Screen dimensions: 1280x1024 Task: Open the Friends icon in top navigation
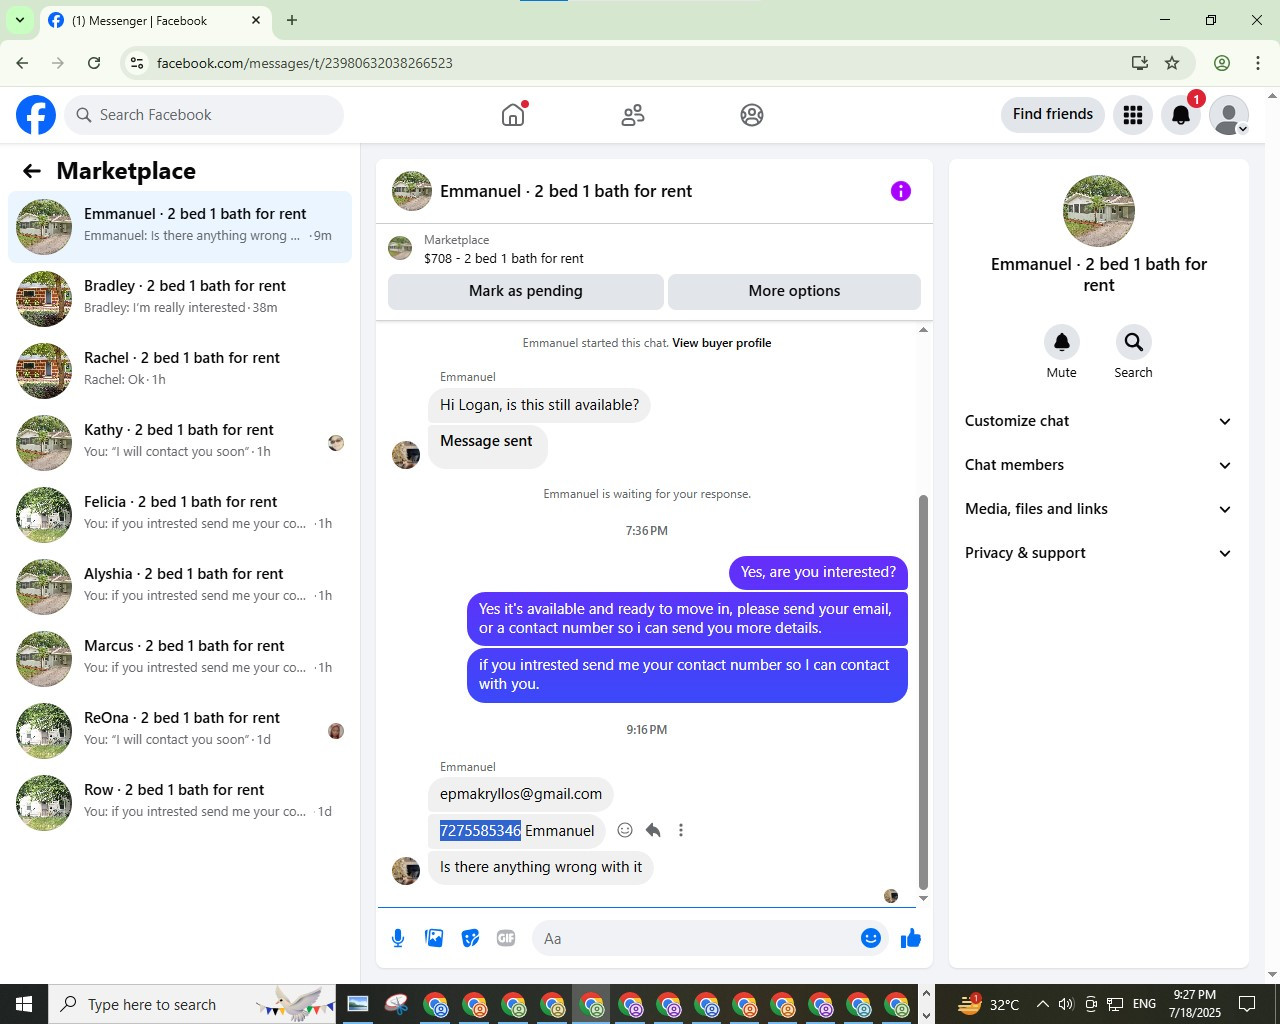633,115
